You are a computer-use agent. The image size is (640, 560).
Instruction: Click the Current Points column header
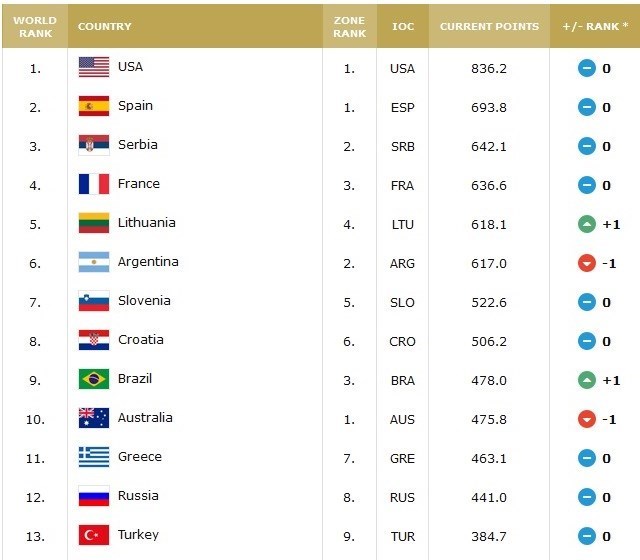click(489, 27)
